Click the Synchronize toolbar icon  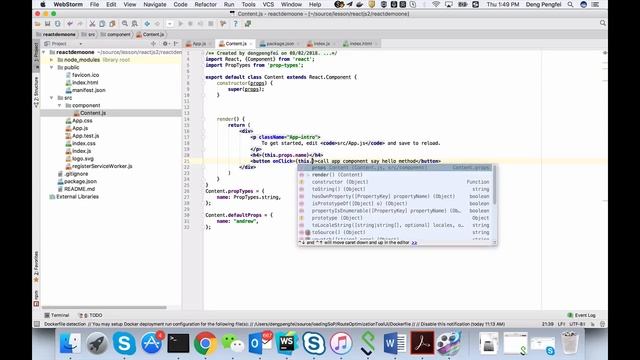coord(58,24)
